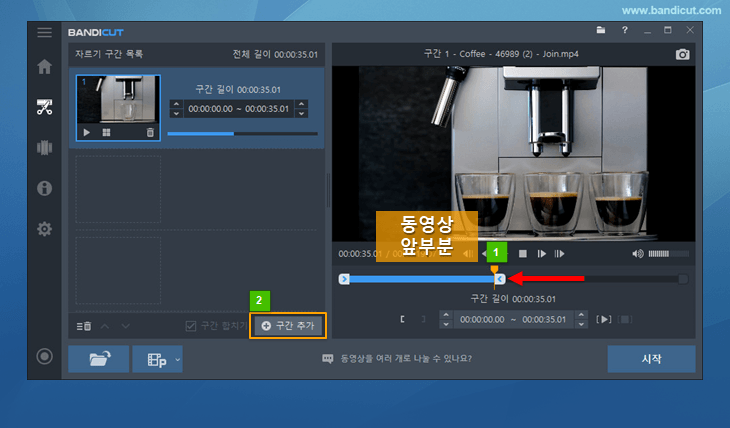Adjust the volume level slider
Screen dimensions: 730x428
tap(669, 254)
